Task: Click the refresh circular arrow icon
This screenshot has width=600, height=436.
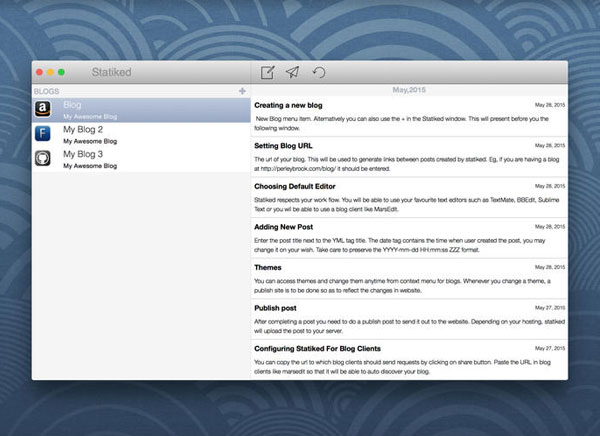Action: (318, 72)
